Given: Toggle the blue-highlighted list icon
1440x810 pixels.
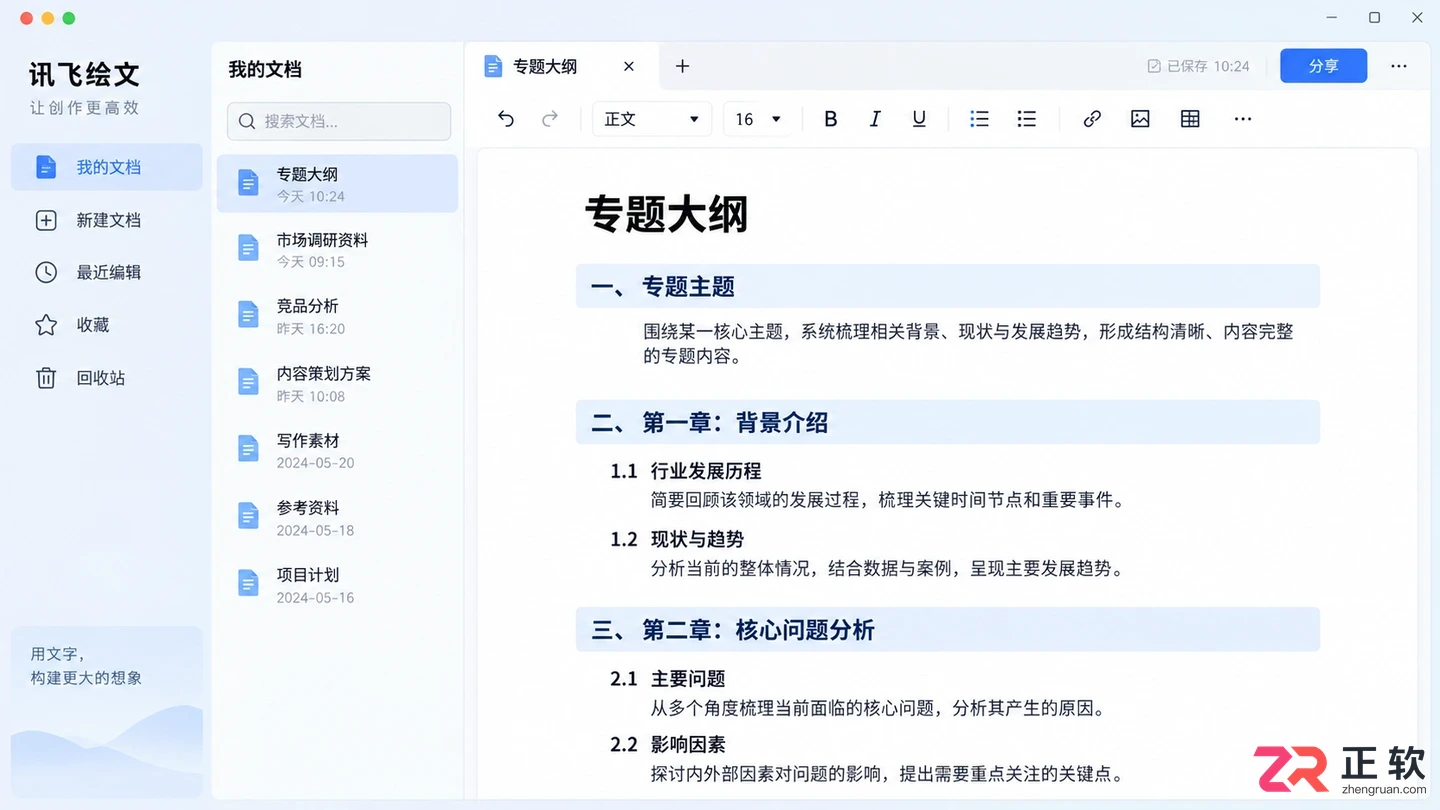Looking at the screenshot, I should pyautogui.click(x=979, y=119).
